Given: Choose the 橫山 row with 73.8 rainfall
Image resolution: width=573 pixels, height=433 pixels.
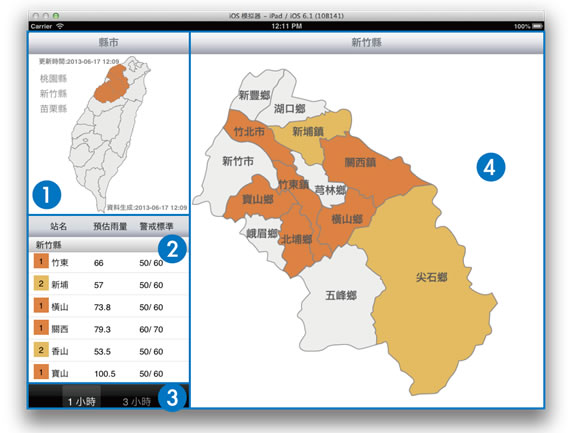Looking at the screenshot, I should 109,307.
